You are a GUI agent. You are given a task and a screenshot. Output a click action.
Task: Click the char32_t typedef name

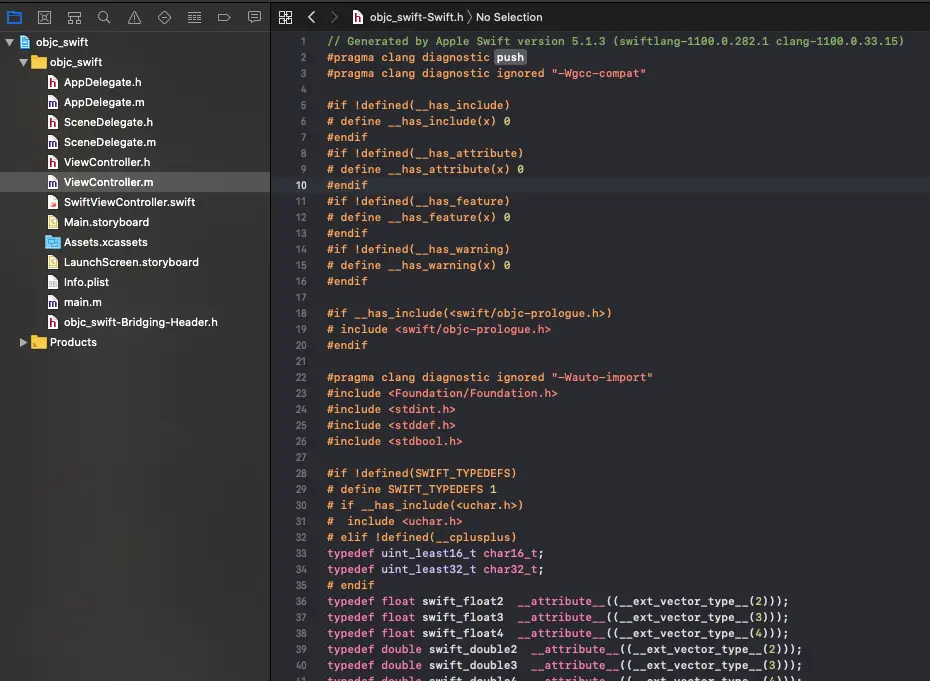tap(510, 569)
